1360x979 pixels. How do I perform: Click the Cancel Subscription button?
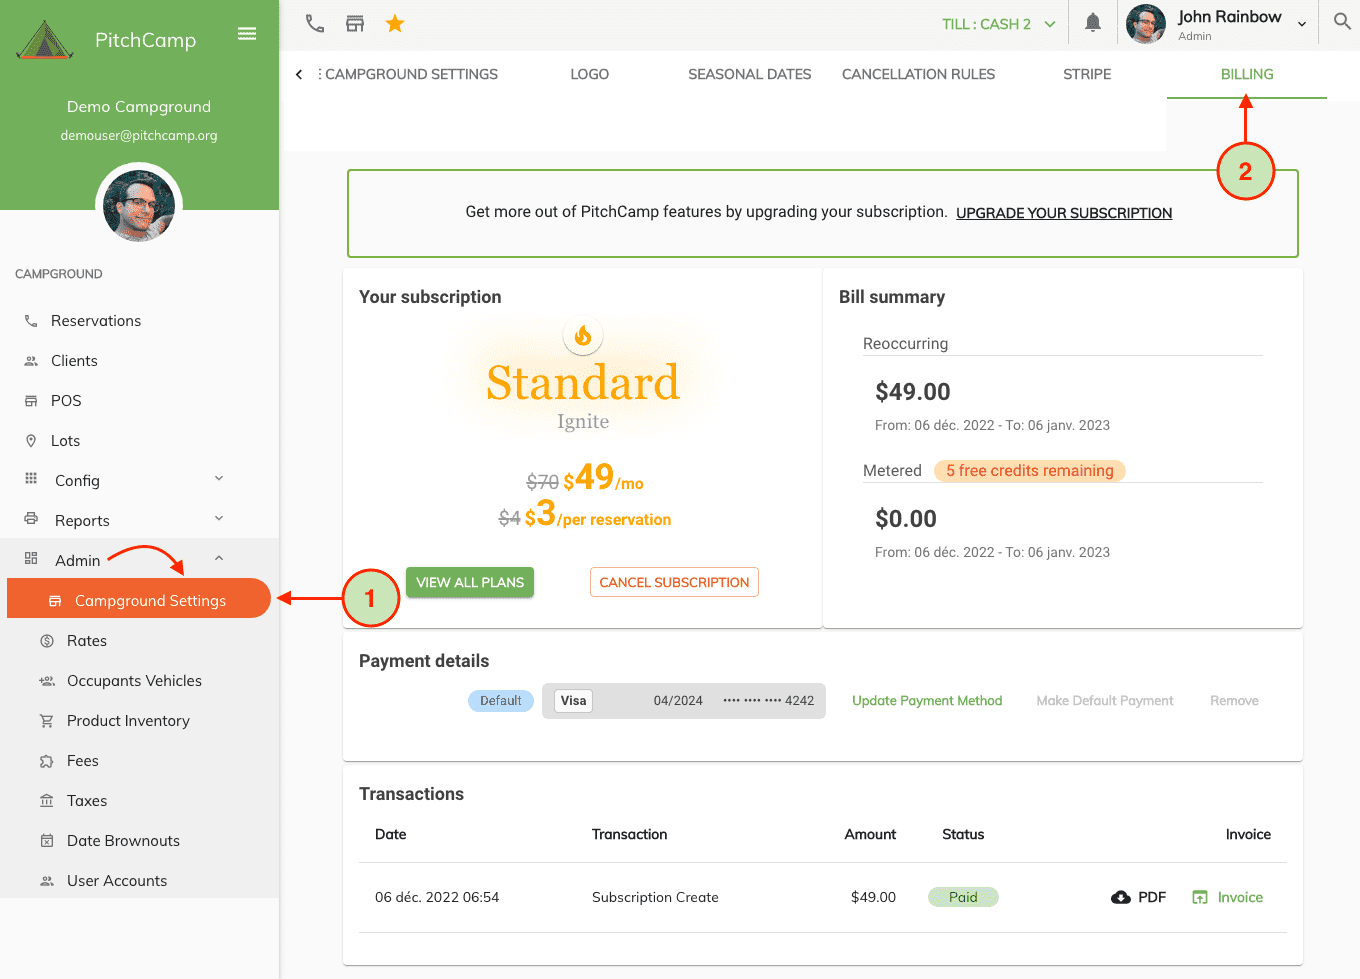[x=674, y=582]
